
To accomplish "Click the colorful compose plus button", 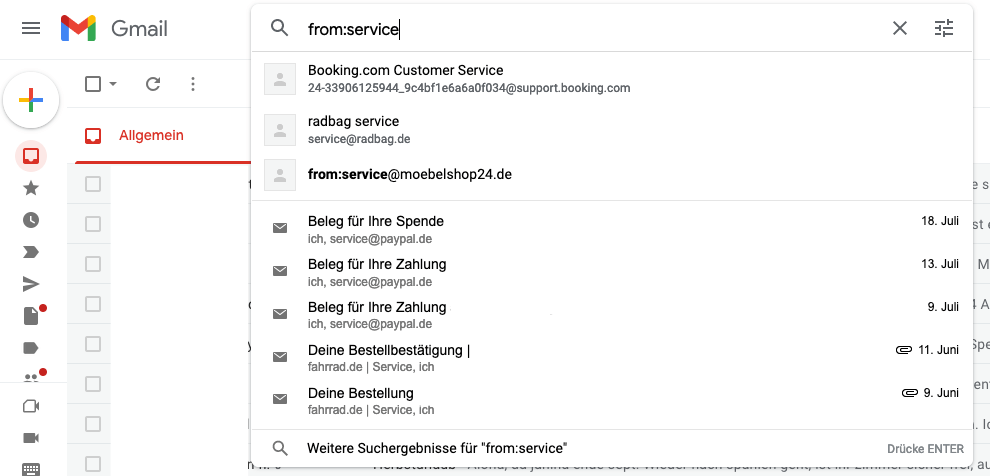I will click(31, 100).
